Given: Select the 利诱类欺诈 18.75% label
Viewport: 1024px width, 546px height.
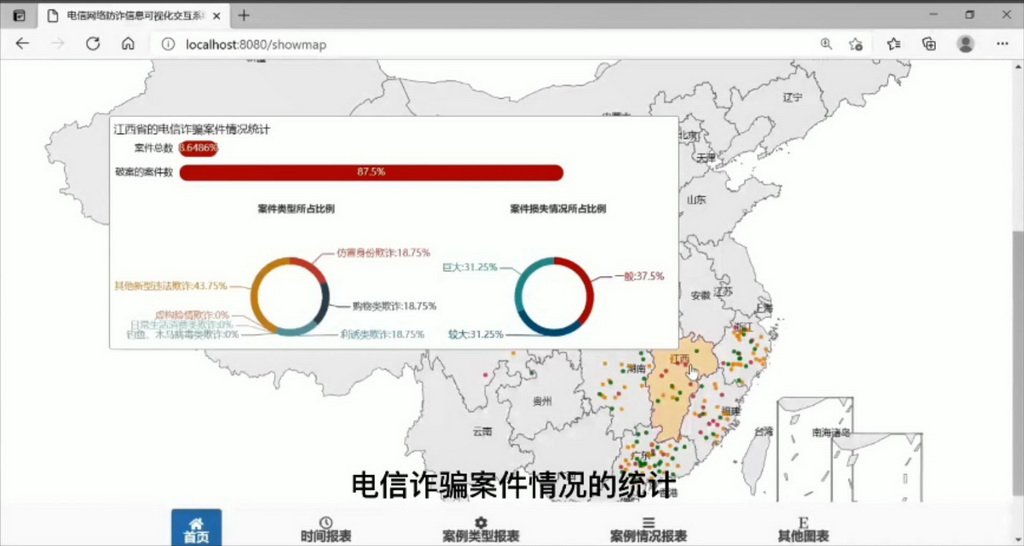Looking at the screenshot, I should (382, 334).
